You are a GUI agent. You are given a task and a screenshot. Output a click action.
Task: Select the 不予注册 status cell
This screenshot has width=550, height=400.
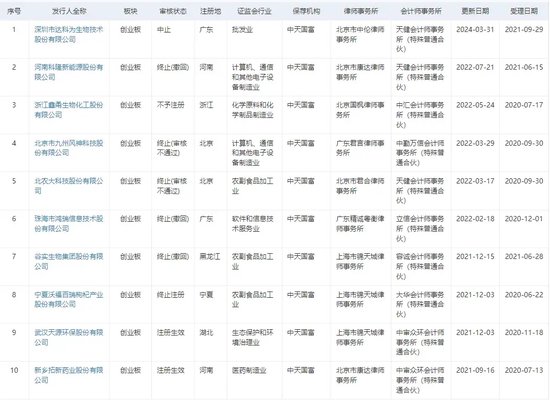(x=170, y=105)
